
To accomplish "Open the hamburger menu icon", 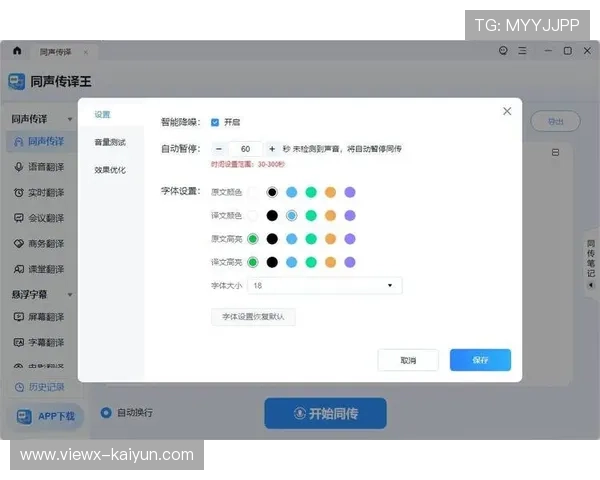I will coord(522,51).
